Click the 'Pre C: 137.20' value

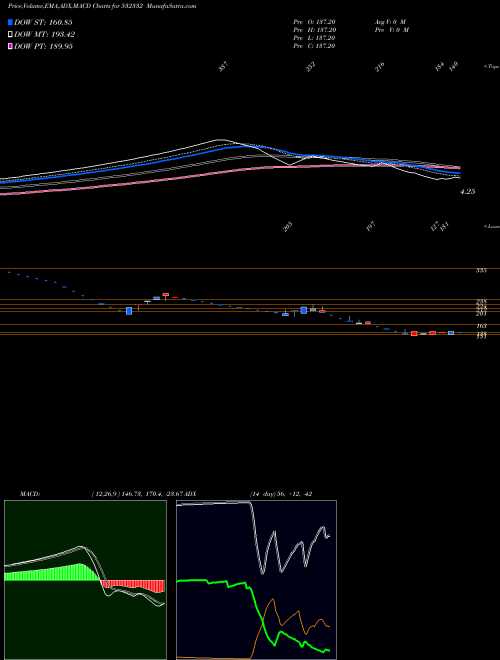[x=314, y=46]
